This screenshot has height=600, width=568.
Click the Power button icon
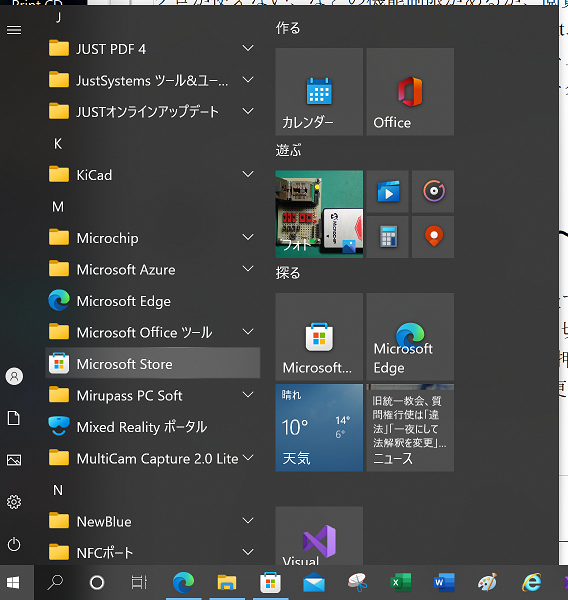click(x=14, y=544)
